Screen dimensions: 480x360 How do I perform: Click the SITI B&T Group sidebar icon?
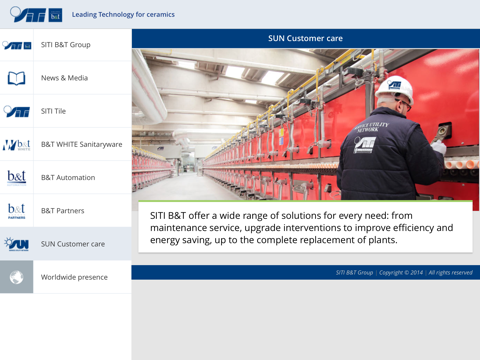[x=17, y=45]
